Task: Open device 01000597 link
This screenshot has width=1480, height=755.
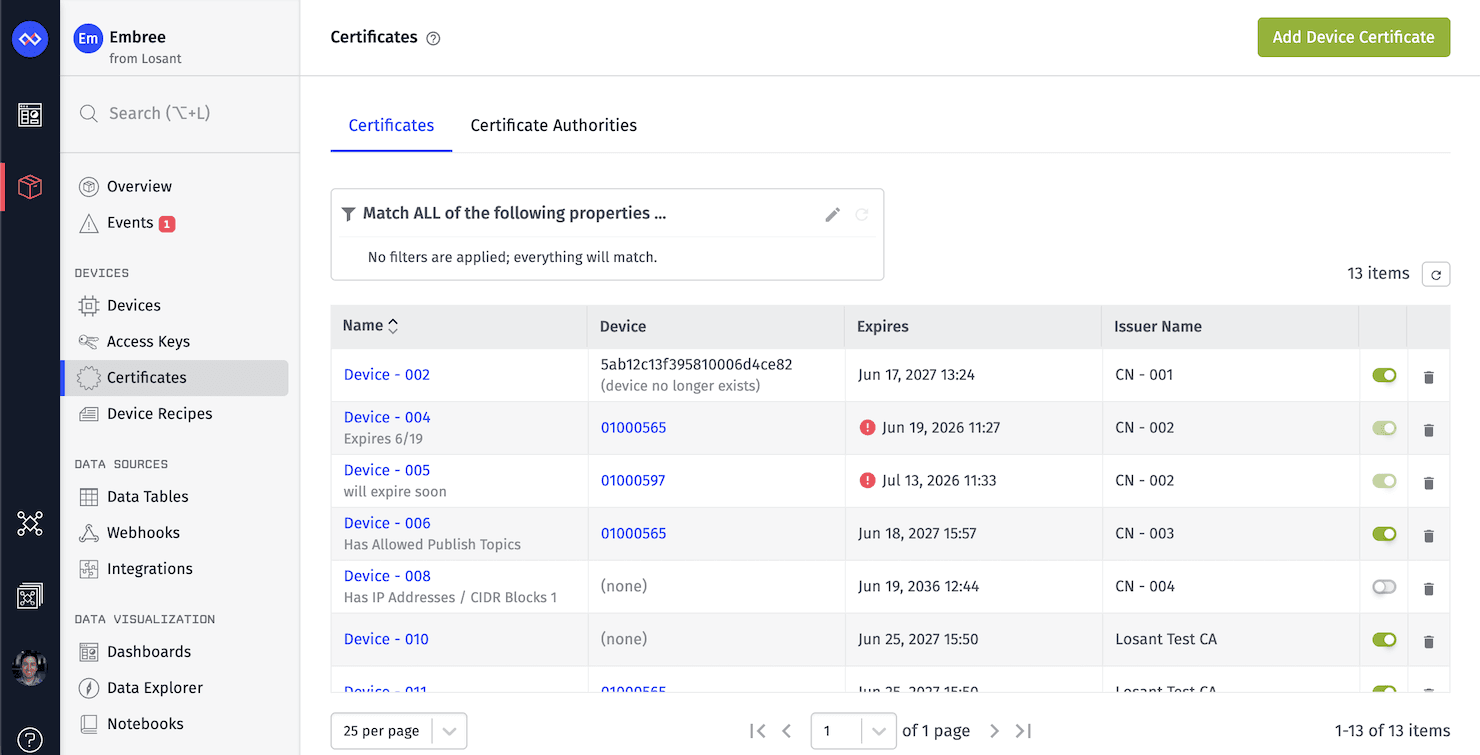Action: click(633, 481)
